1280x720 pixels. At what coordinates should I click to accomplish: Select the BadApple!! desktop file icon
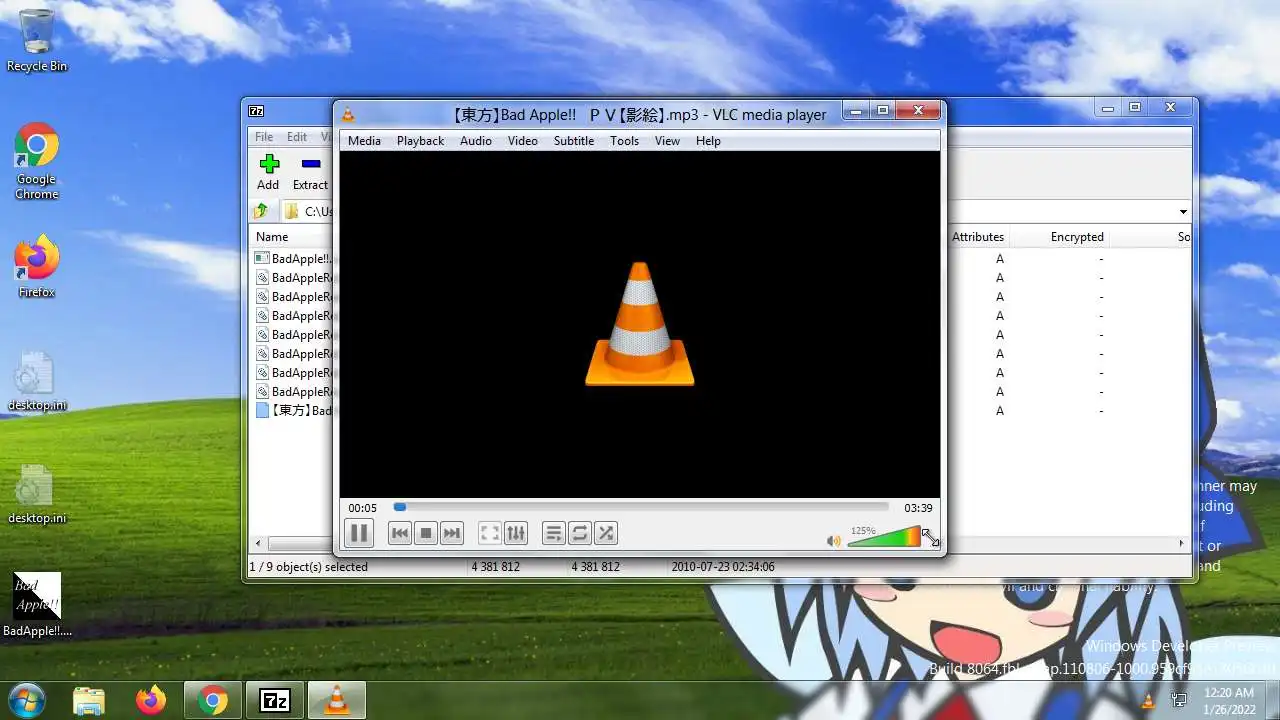pos(37,604)
